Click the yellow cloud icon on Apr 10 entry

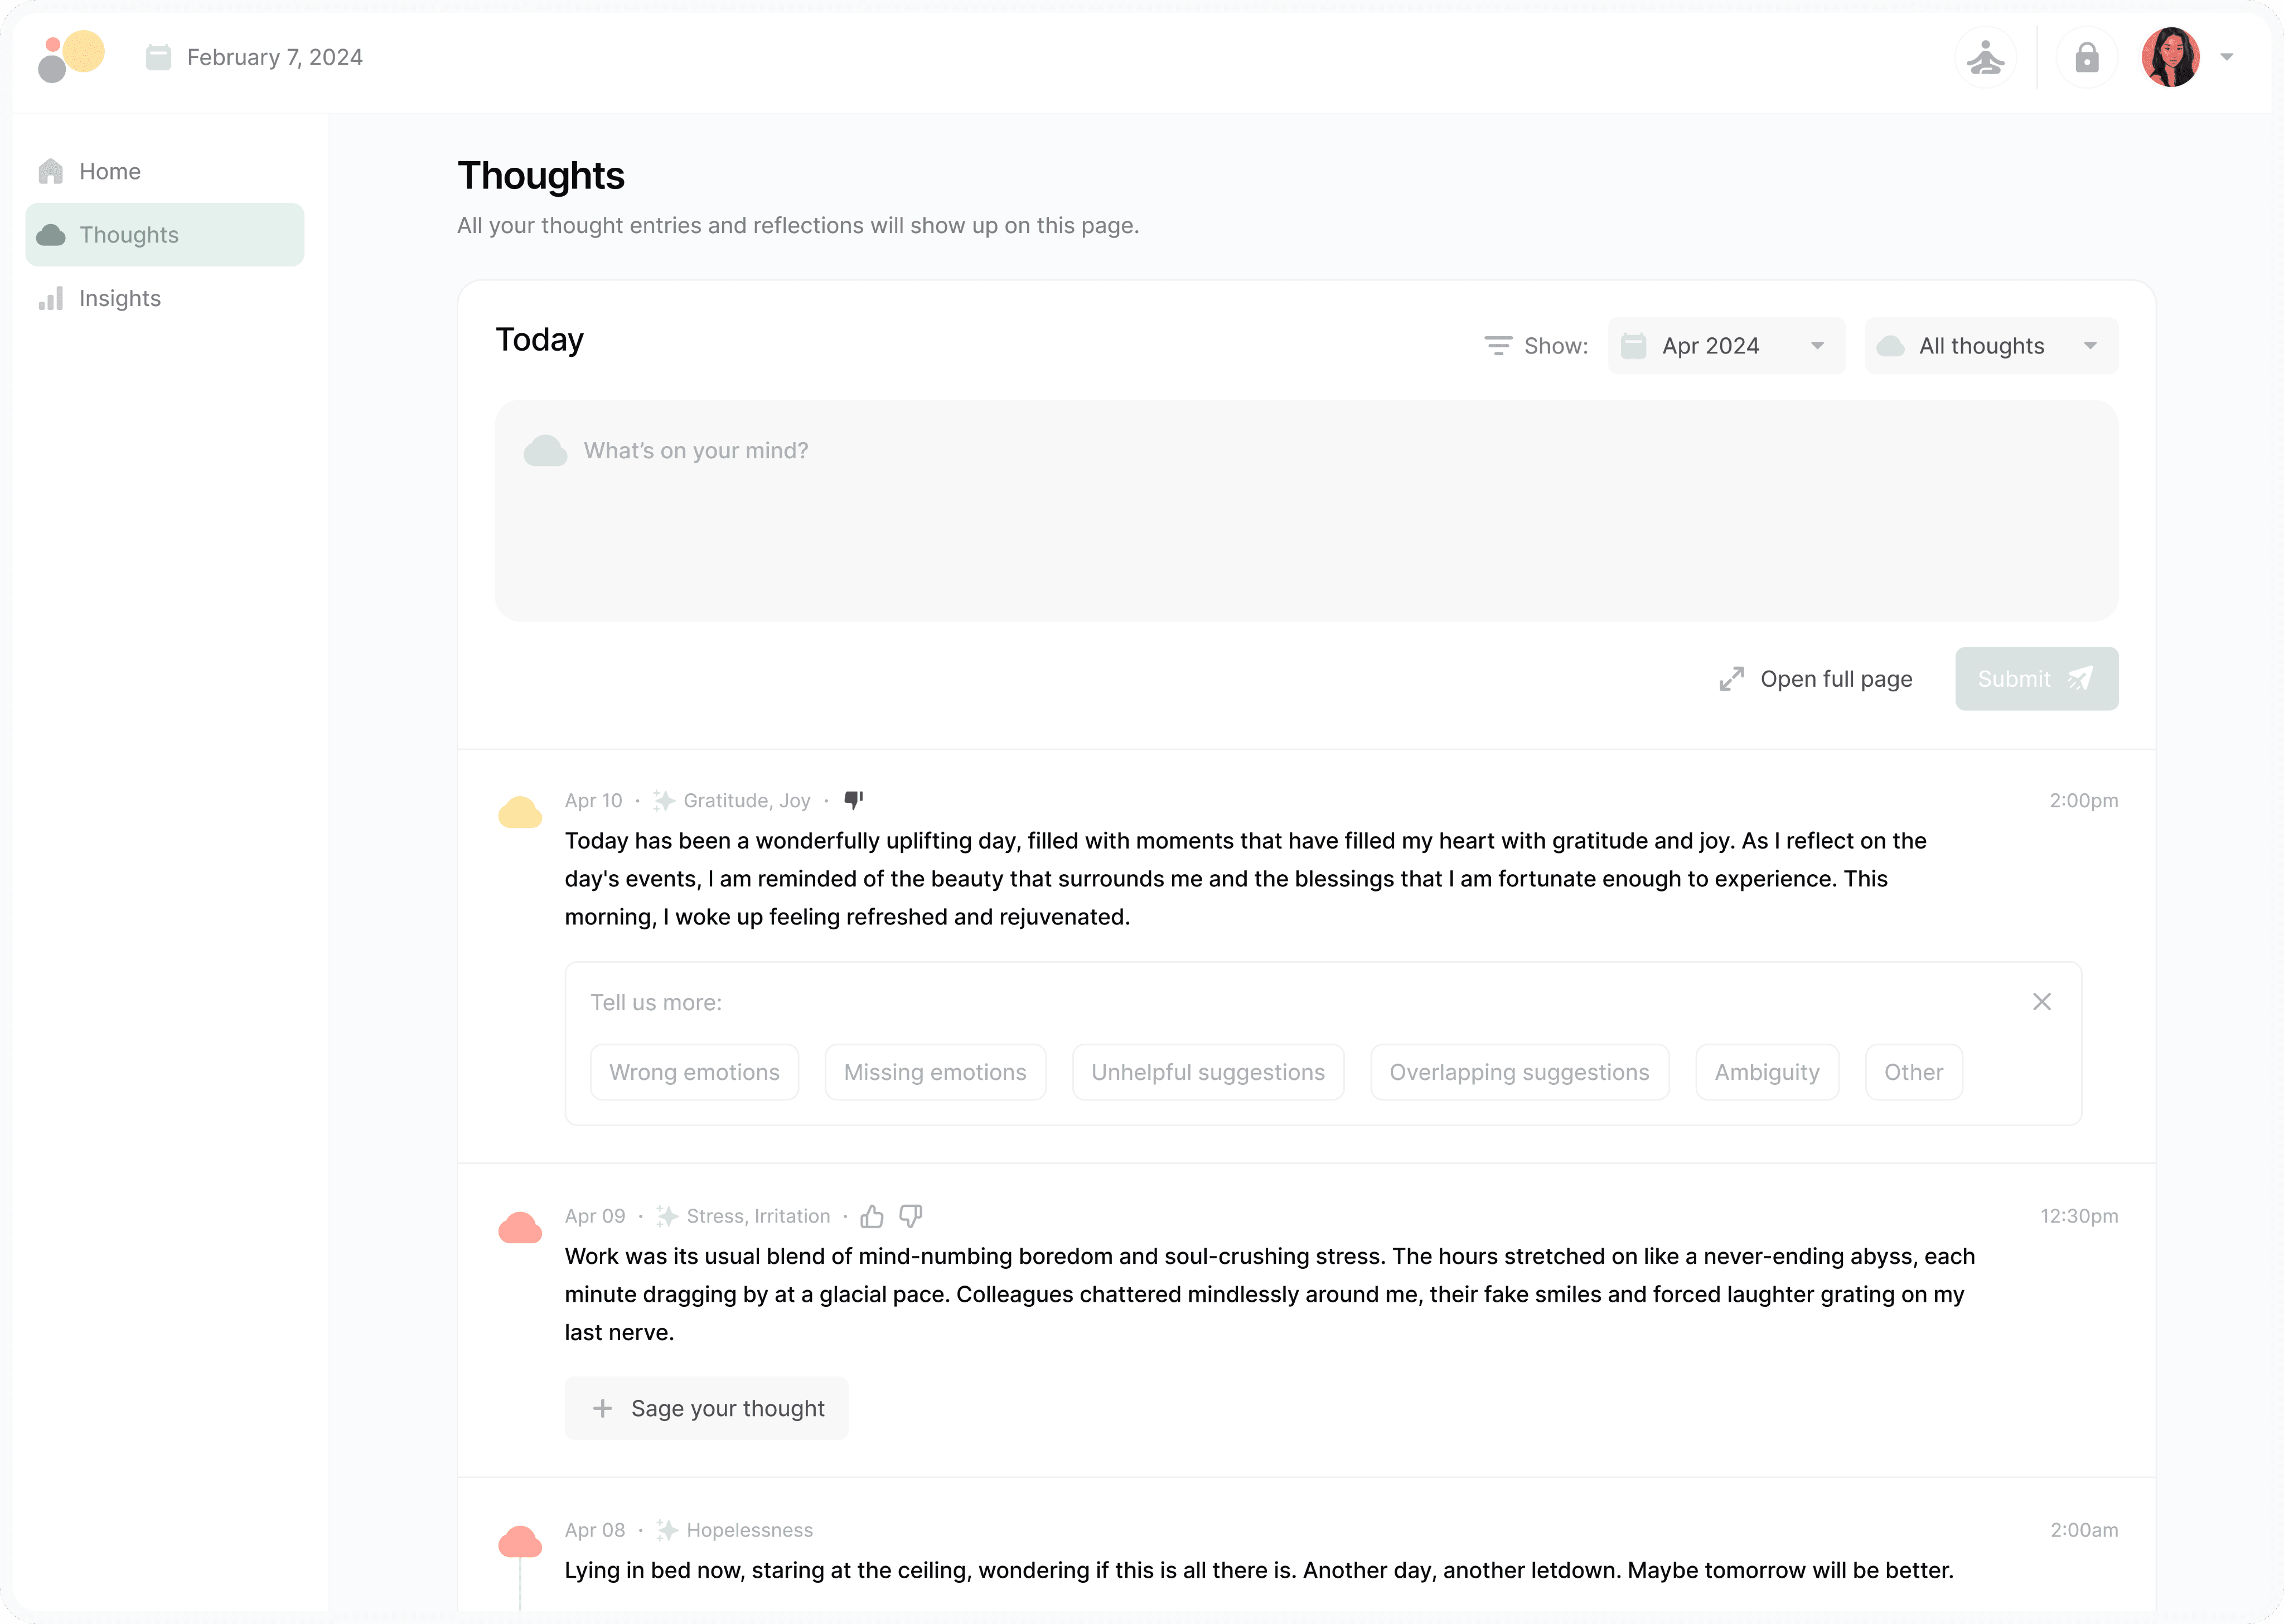pyautogui.click(x=520, y=812)
